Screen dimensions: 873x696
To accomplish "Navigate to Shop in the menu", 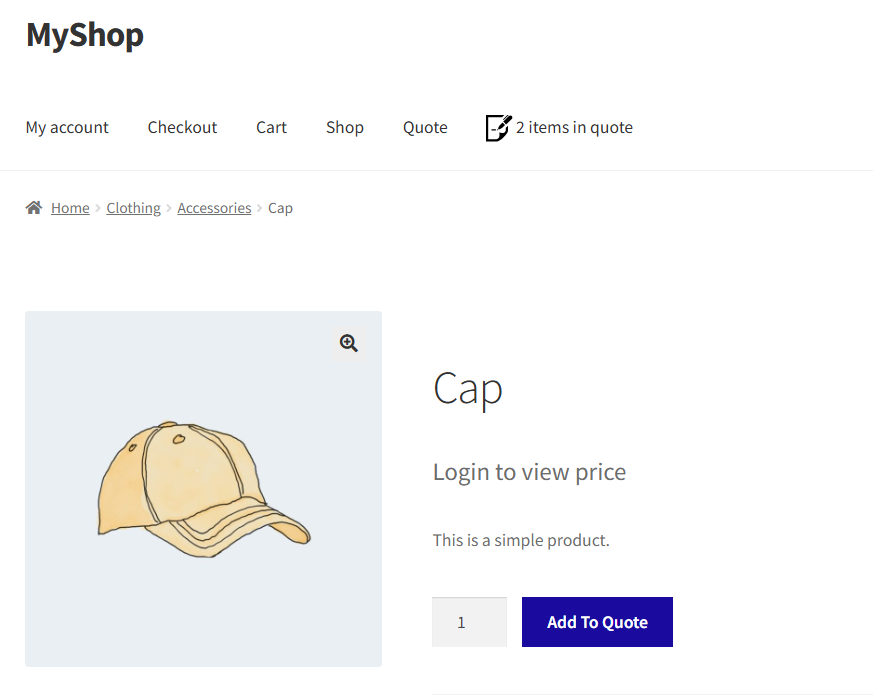I will tap(344, 128).
